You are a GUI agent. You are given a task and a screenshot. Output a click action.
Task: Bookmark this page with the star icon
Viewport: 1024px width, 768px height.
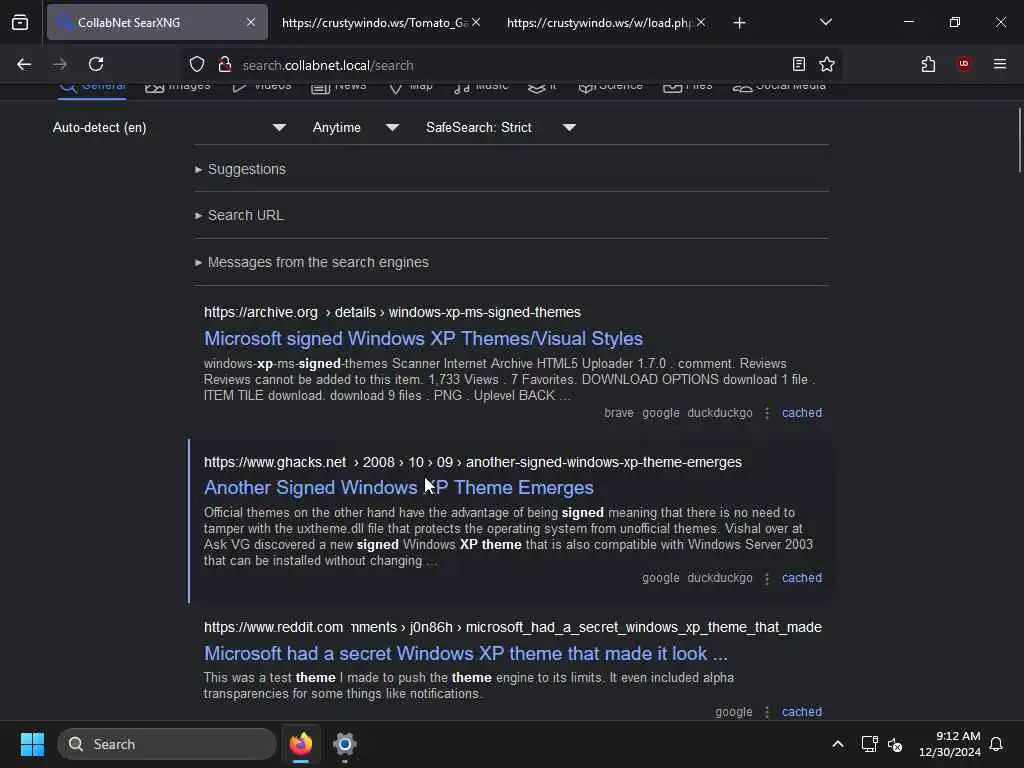[x=827, y=64]
